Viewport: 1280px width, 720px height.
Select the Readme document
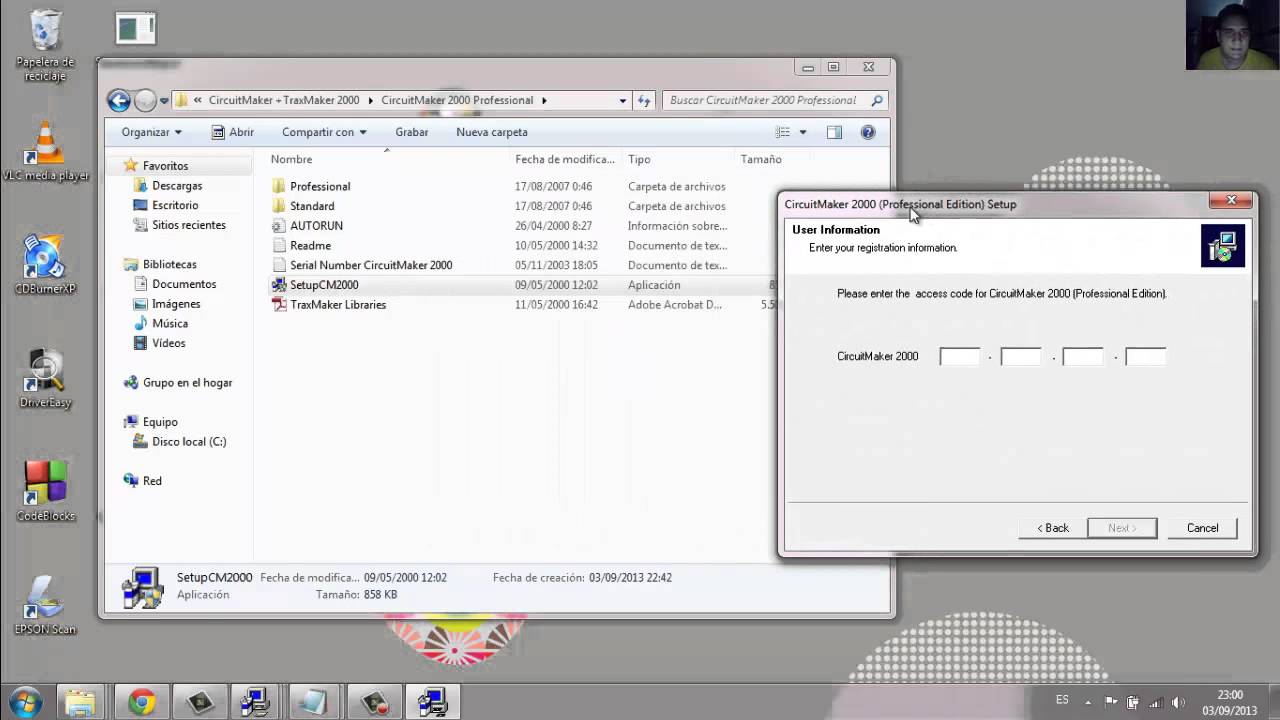click(x=310, y=245)
